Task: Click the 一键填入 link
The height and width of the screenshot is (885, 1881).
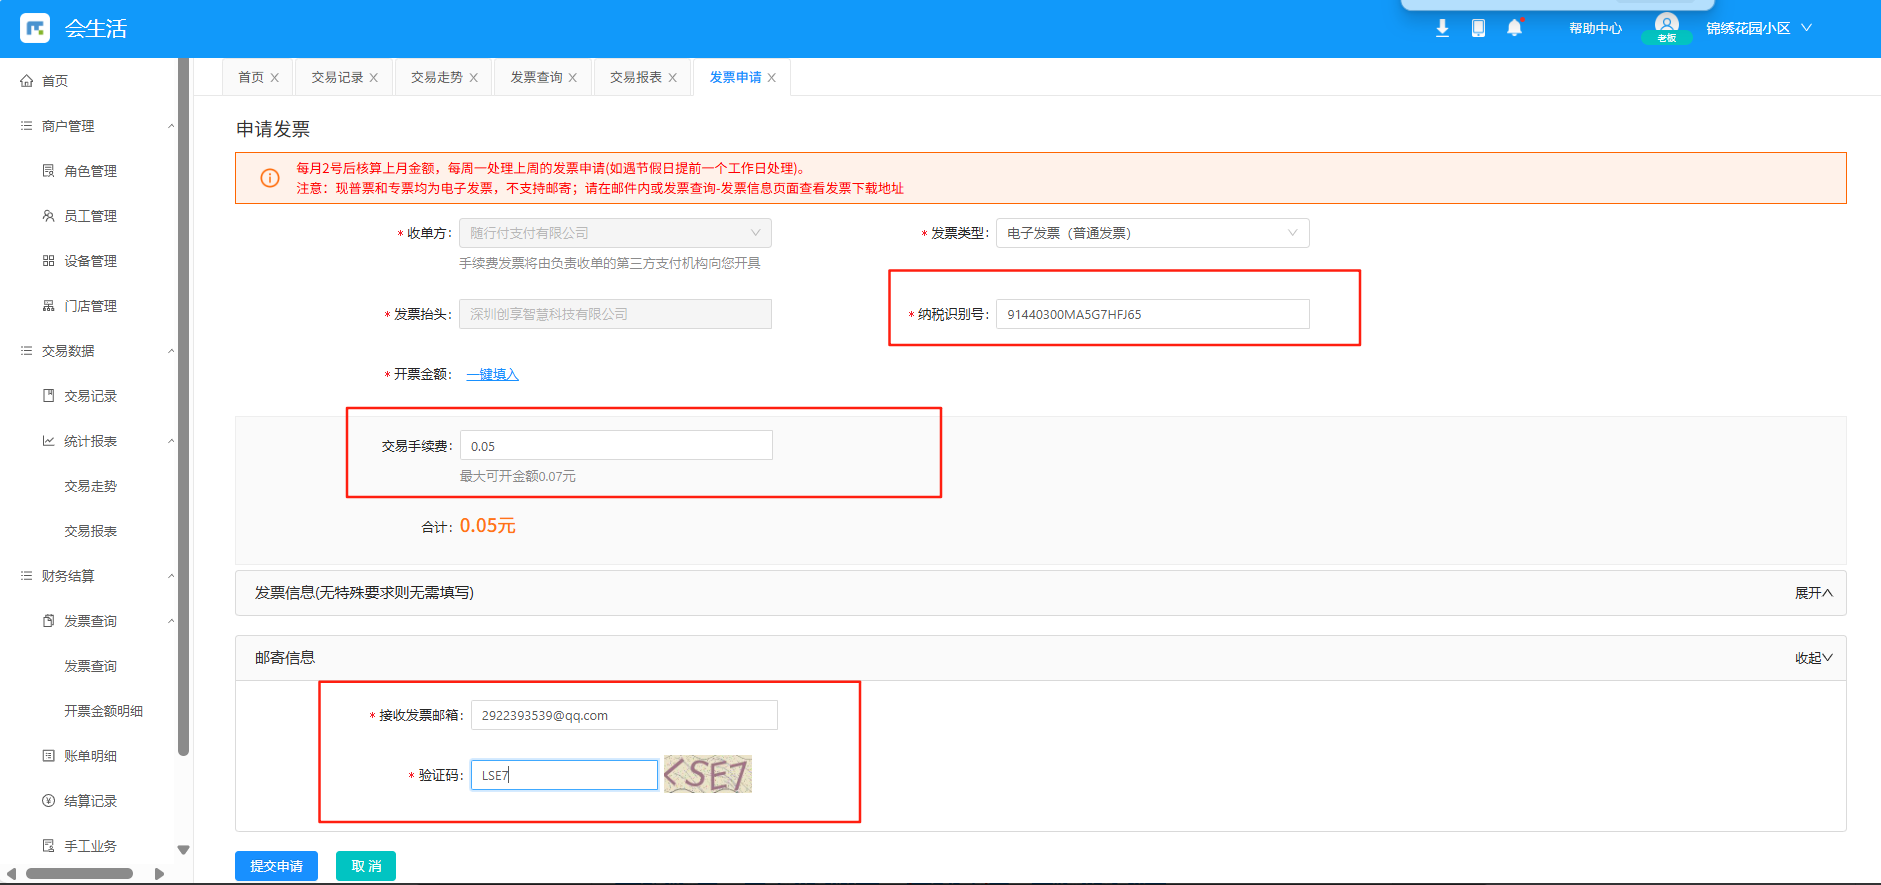Action: click(x=492, y=374)
